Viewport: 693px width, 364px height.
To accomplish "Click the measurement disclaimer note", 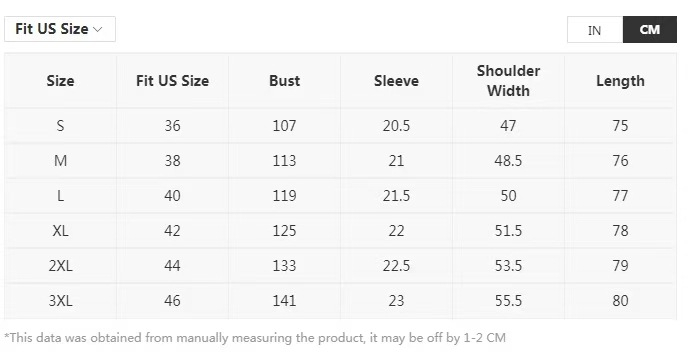I will 255,338.
